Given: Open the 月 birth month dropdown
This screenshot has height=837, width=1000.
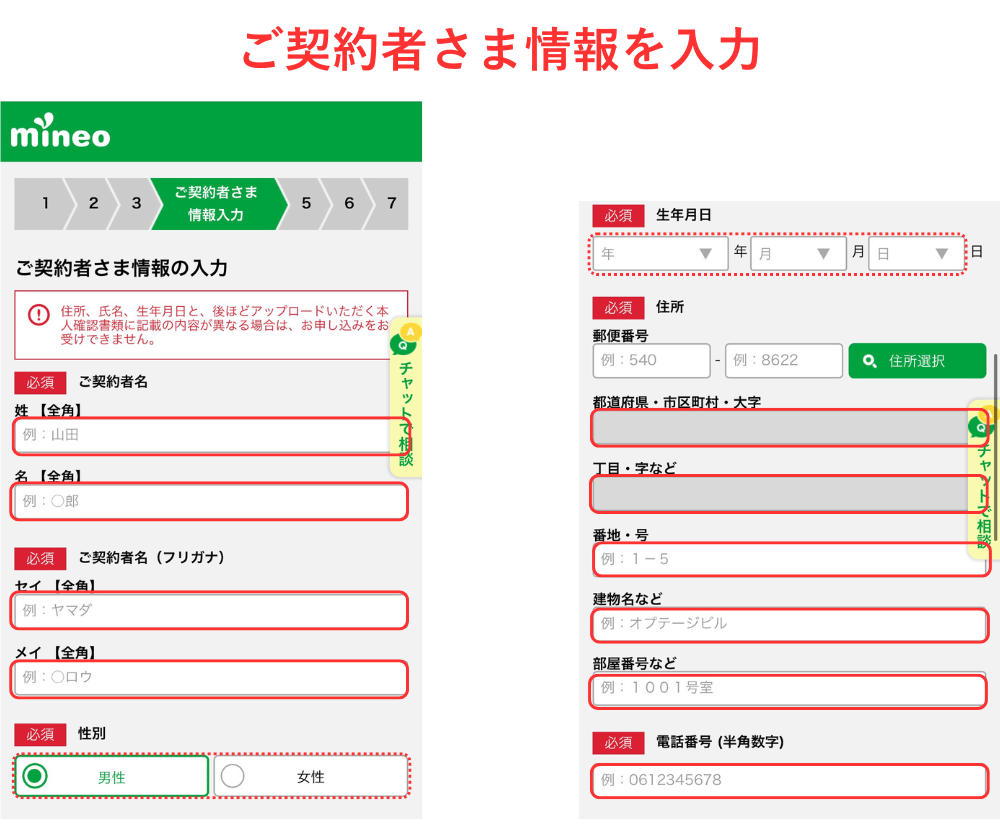Looking at the screenshot, I should [798, 253].
